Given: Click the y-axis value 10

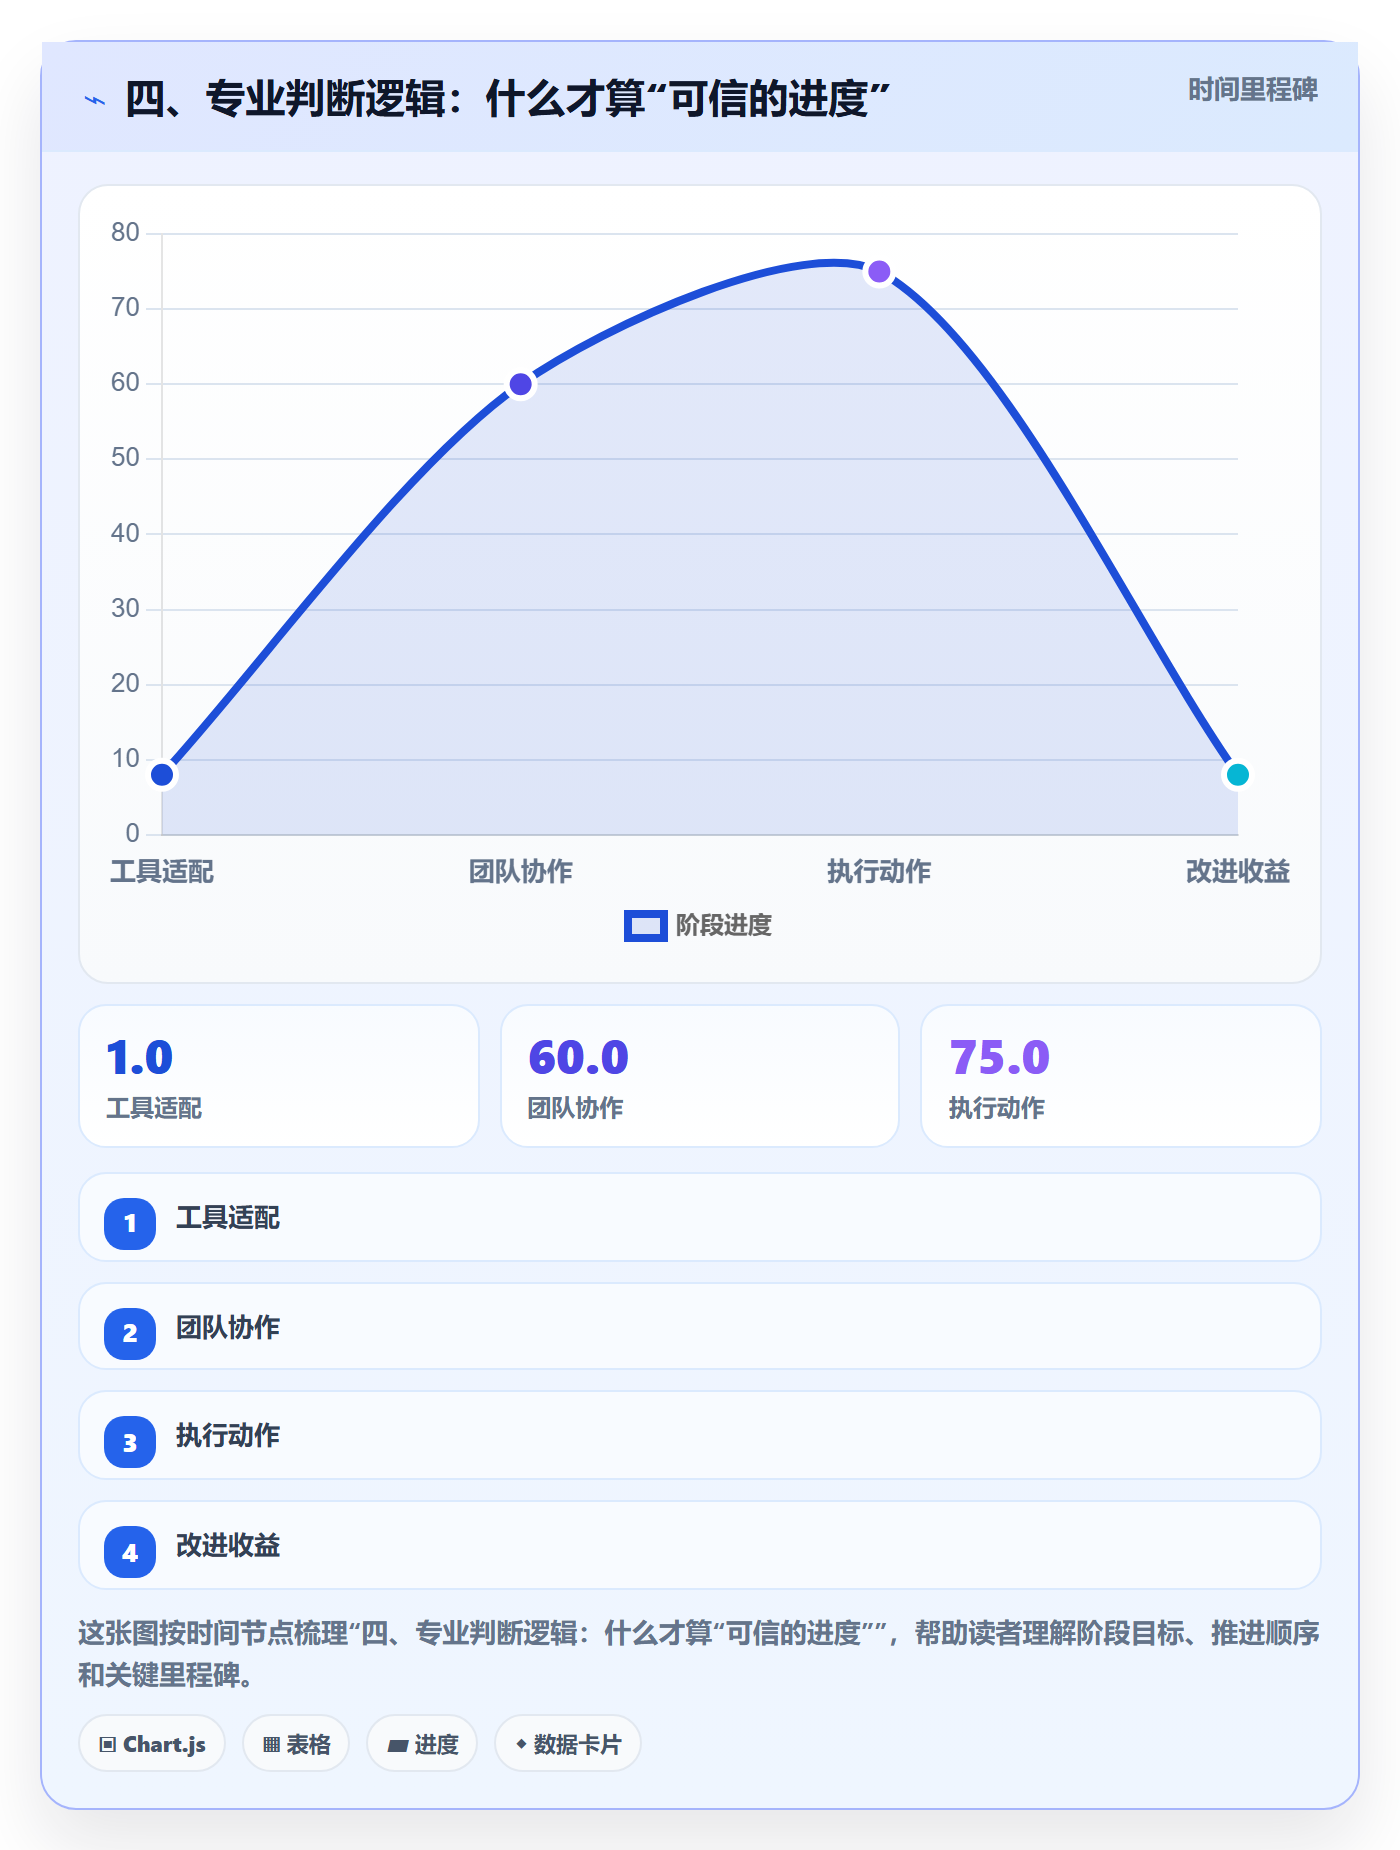Looking at the screenshot, I should pyautogui.click(x=125, y=759).
